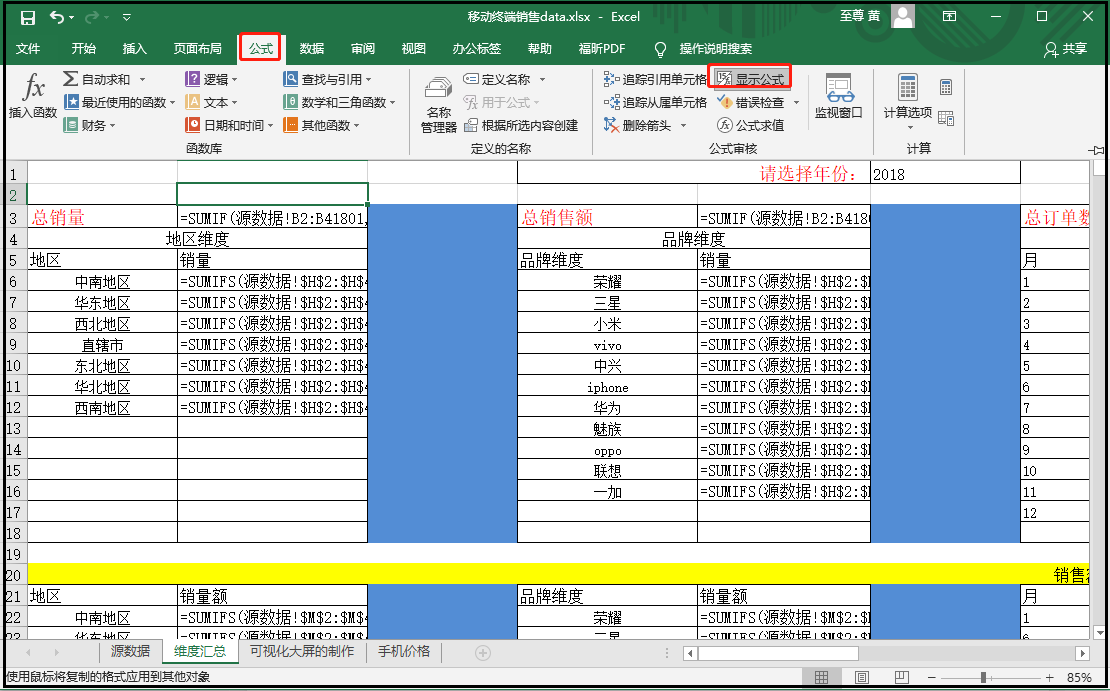Viewport: 1110px width, 691px height.
Task: Click the zoom out minus button
Action: click(x=933, y=678)
